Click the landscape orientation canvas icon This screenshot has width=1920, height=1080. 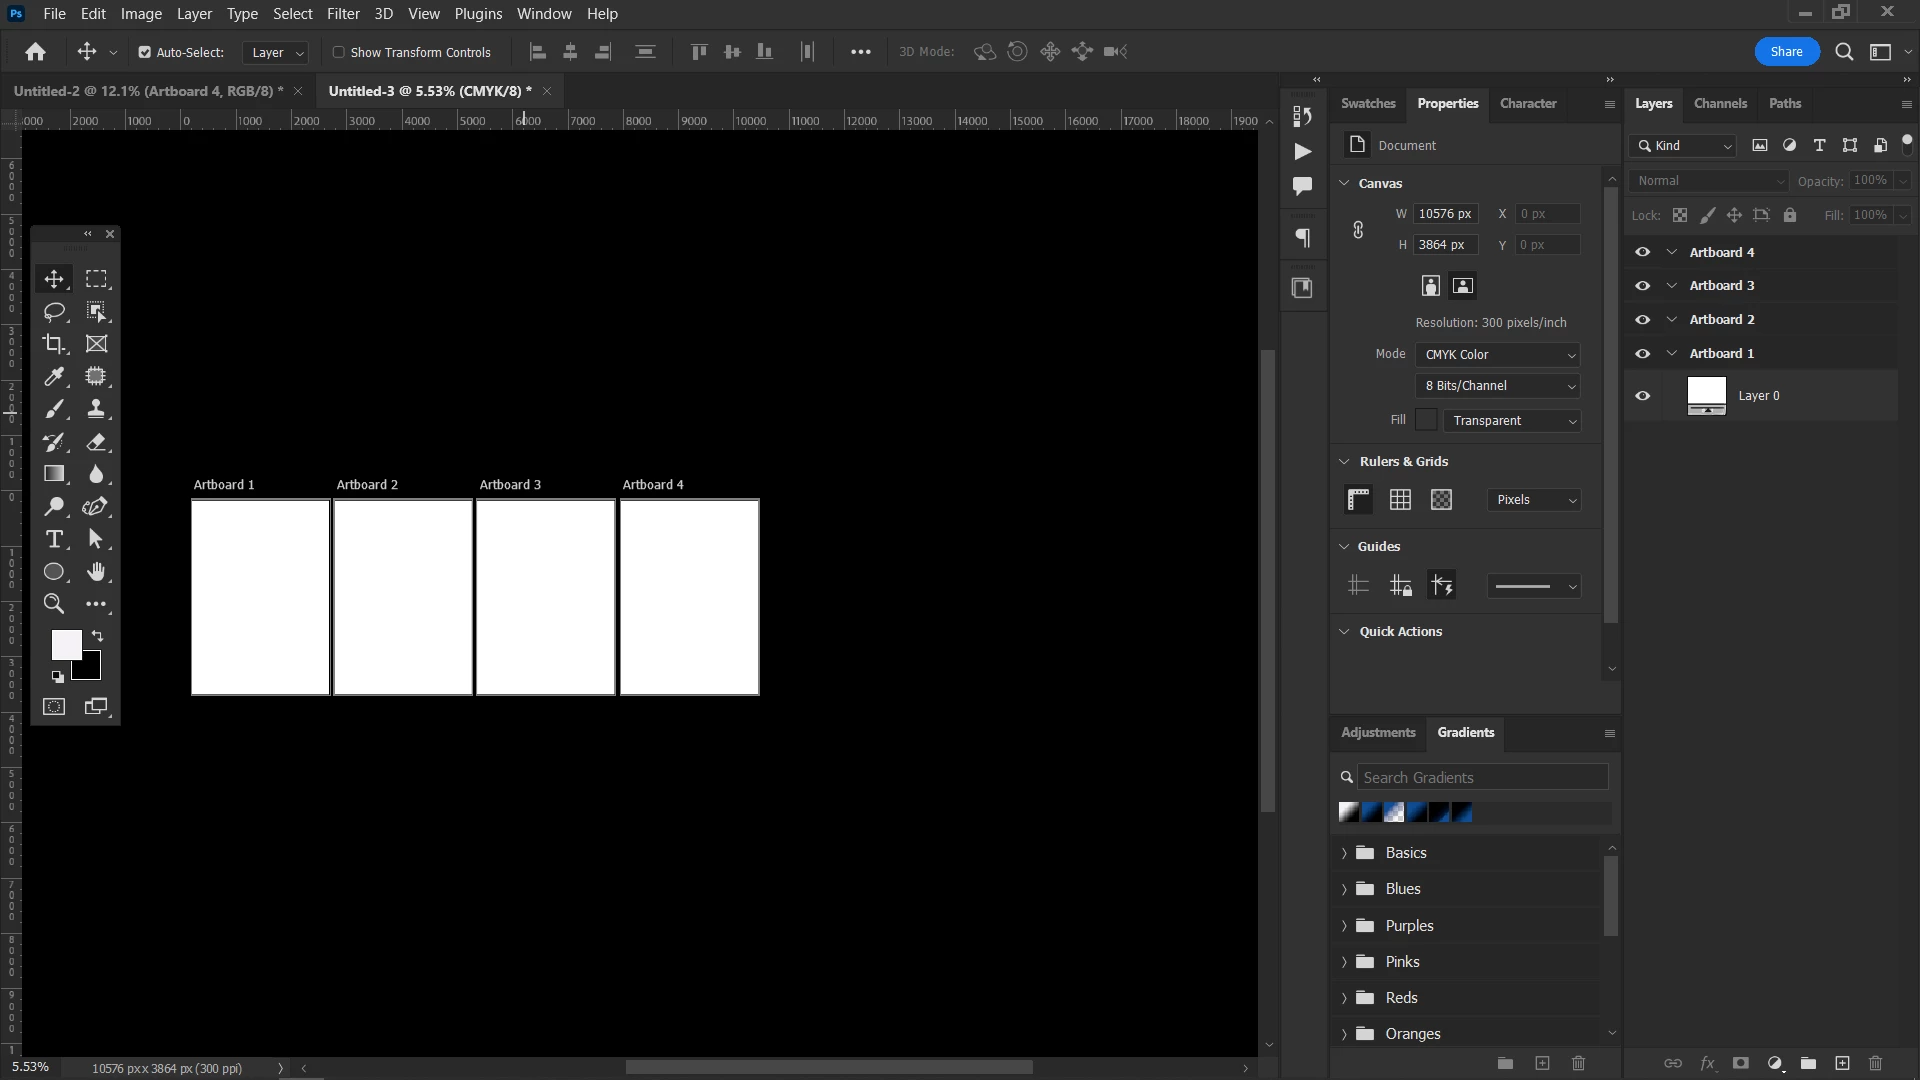[x=1462, y=286]
